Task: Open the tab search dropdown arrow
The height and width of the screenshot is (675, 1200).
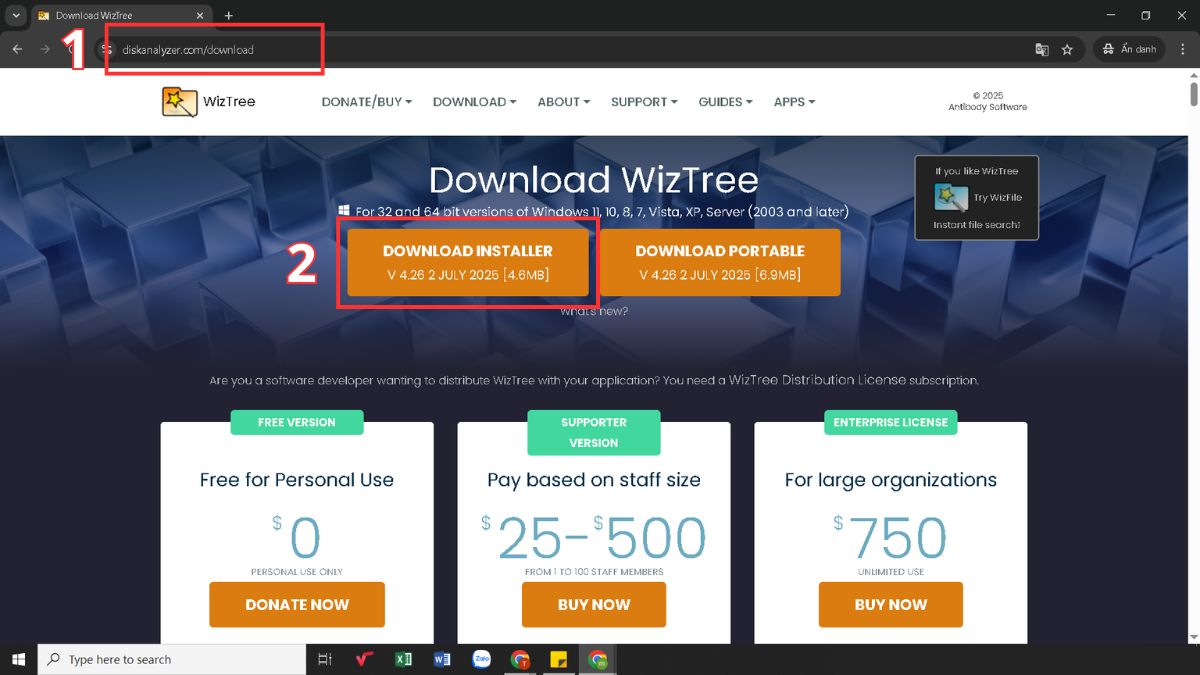Action: pyautogui.click(x=16, y=15)
